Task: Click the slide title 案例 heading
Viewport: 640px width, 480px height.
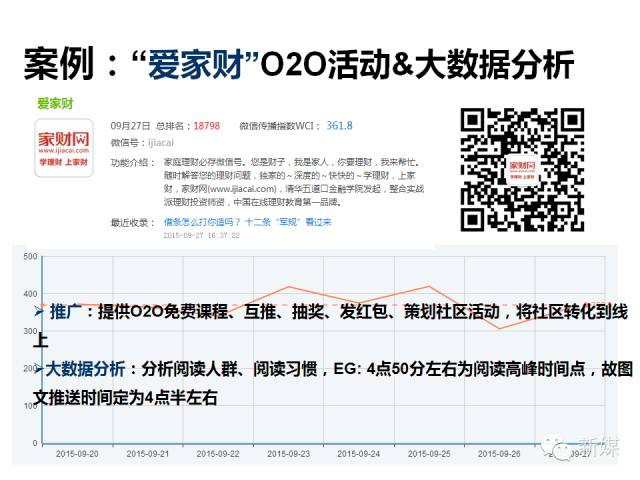Action: [x=299, y=63]
